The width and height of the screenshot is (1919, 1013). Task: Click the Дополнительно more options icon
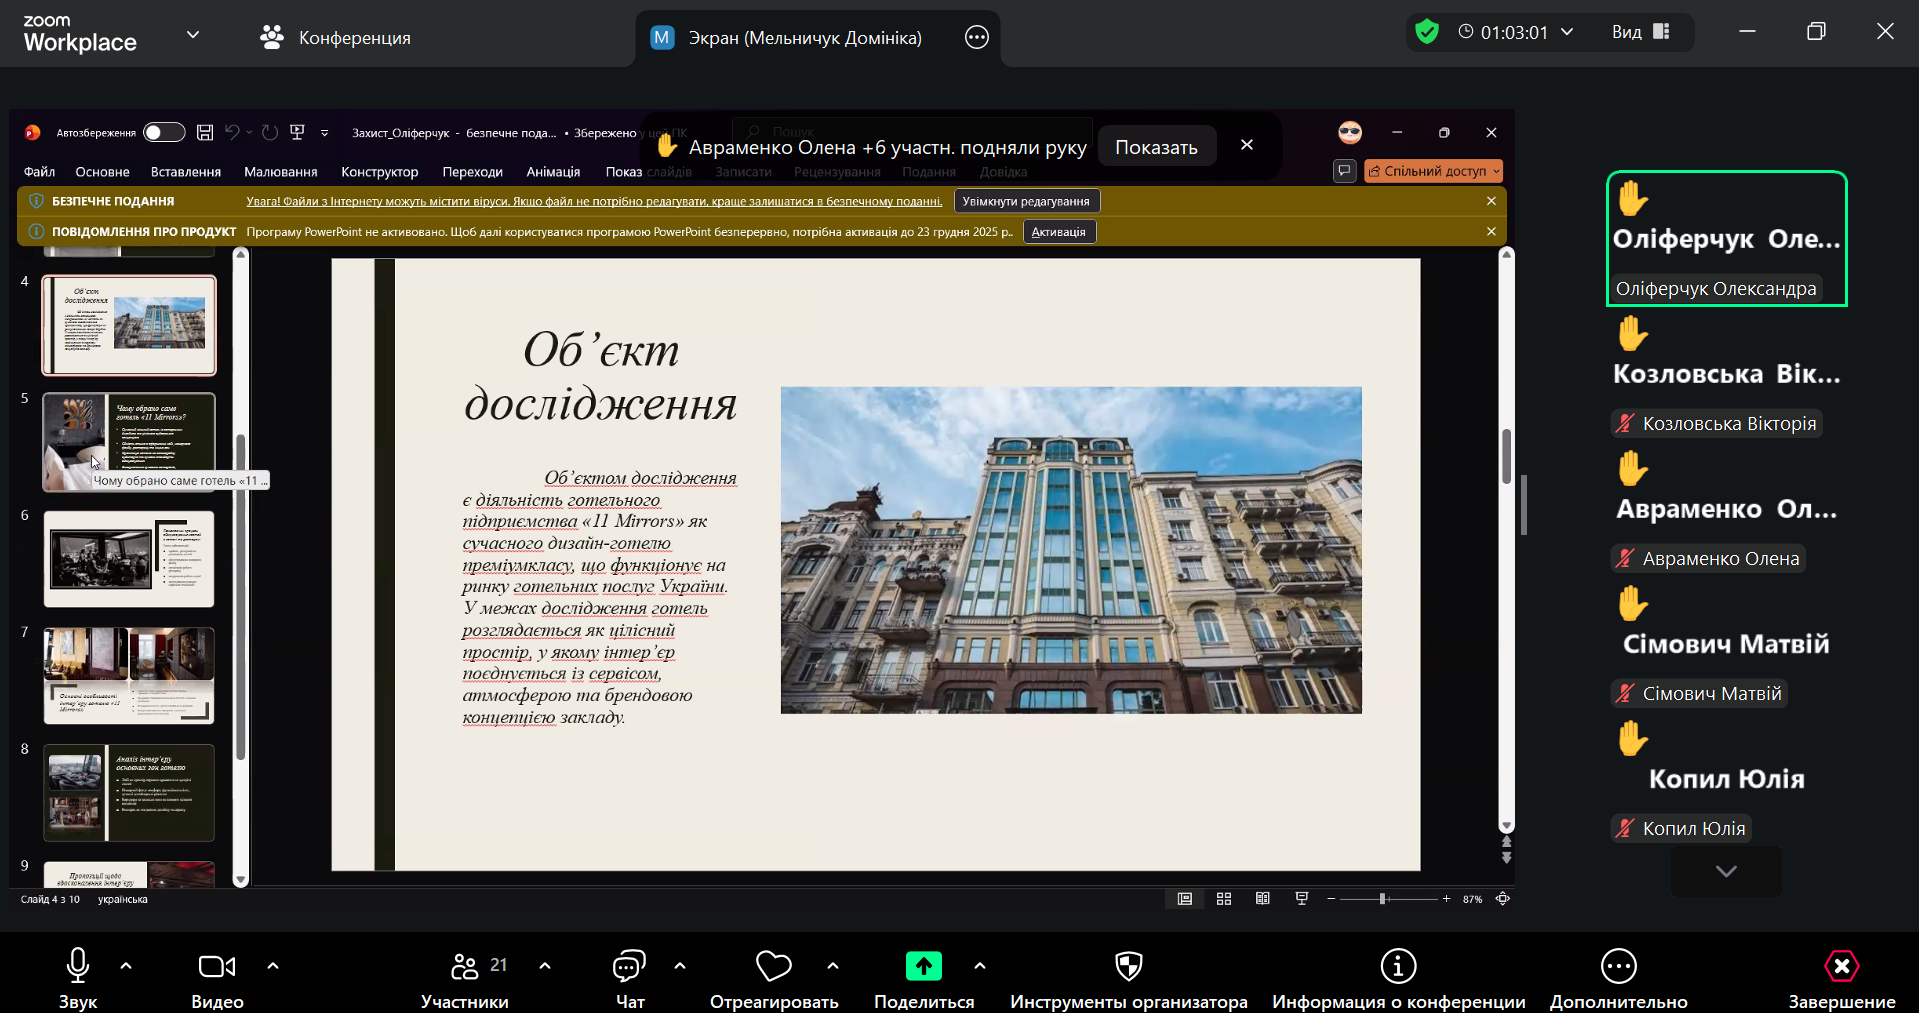(1618, 966)
